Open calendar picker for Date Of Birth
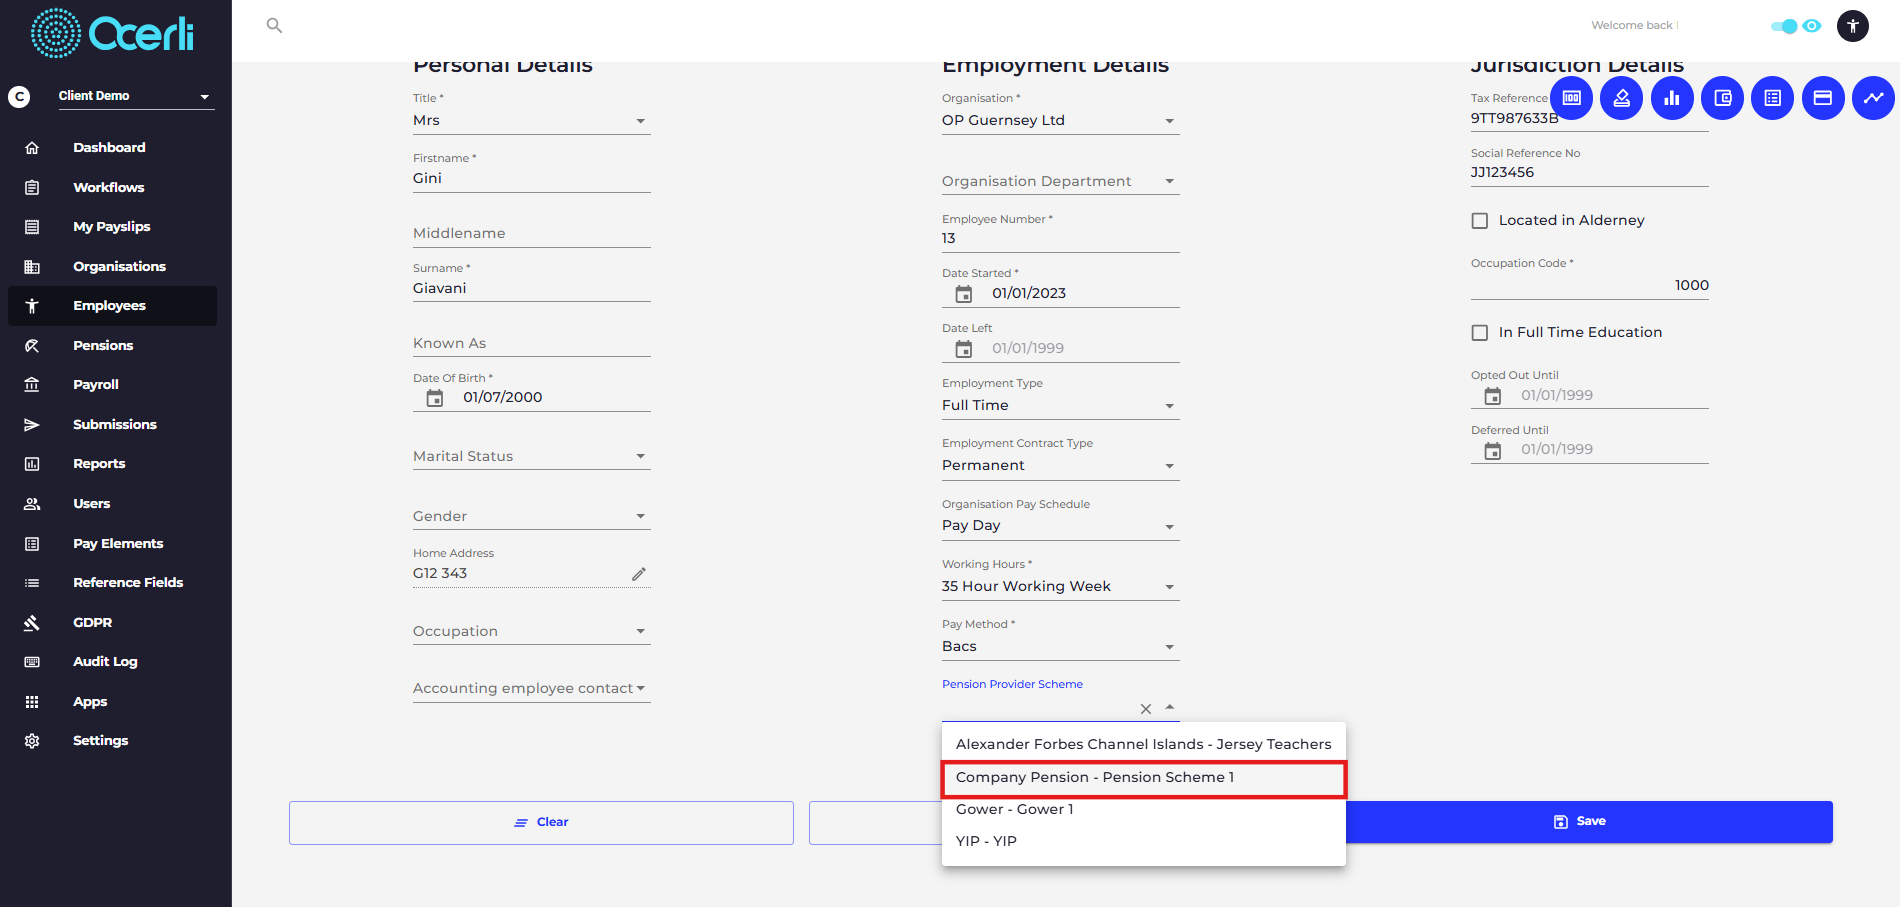This screenshot has height=907, width=1900. pyautogui.click(x=435, y=398)
